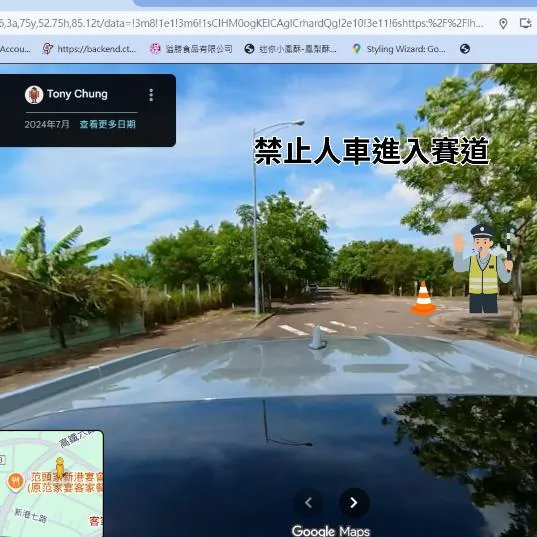Click 查看更多日期 to see more dates
Viewport: 537px width, 537px height.
pos(108,124)
